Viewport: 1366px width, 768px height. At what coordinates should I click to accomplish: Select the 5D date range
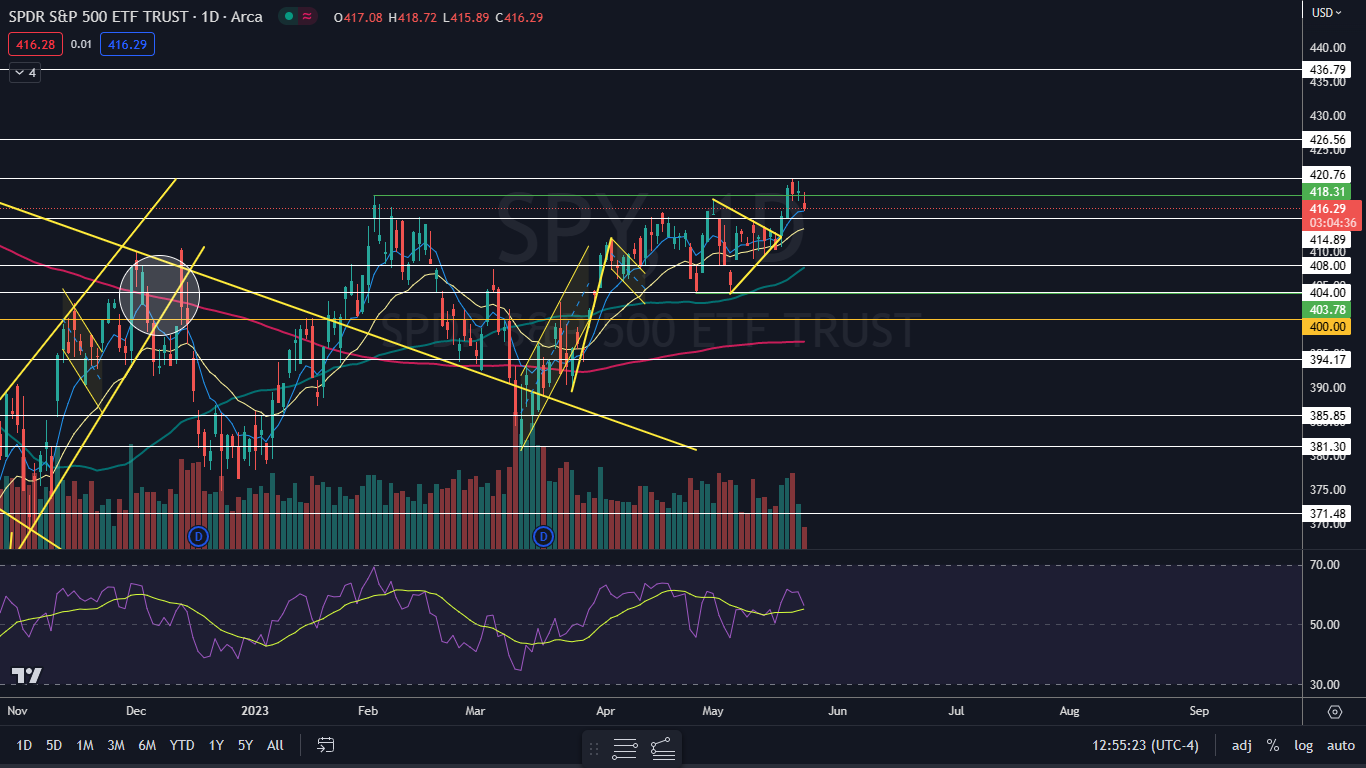54,745
